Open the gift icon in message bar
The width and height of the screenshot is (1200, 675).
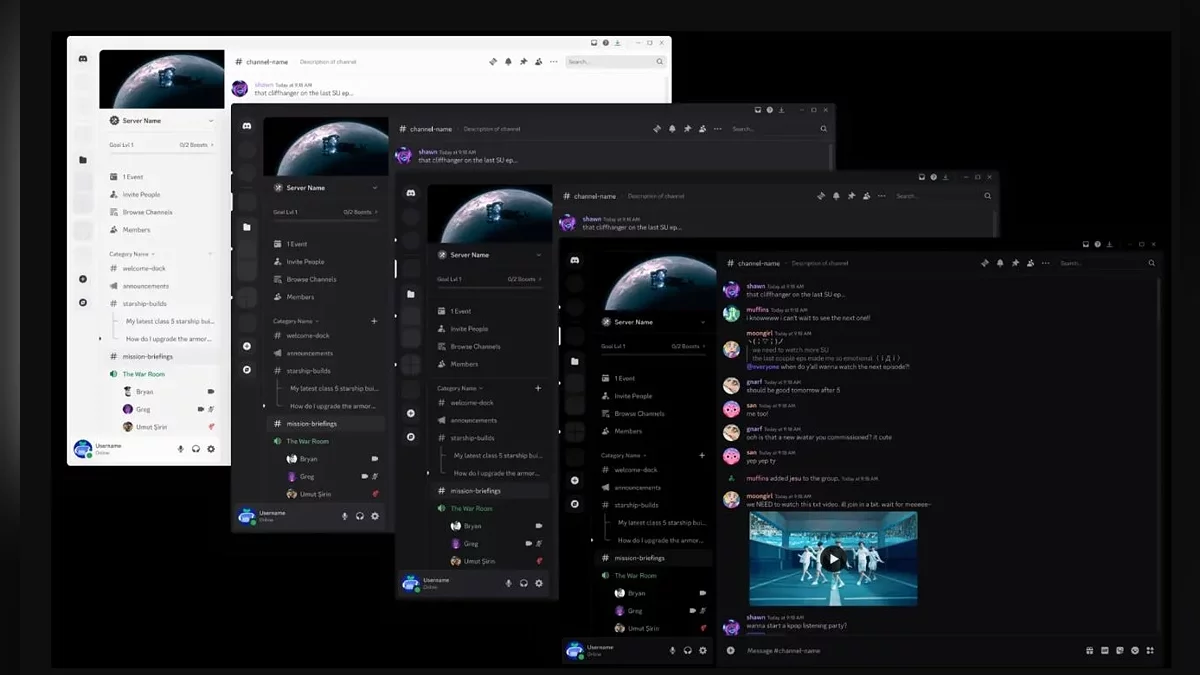coord(1089,650)
